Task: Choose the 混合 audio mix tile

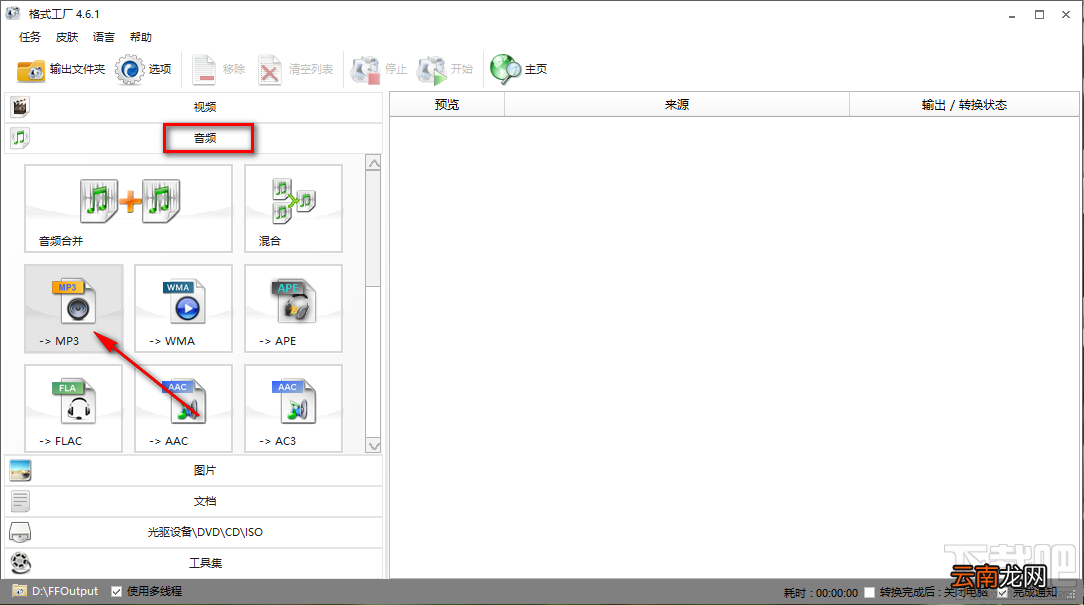Action: point(293,209)
